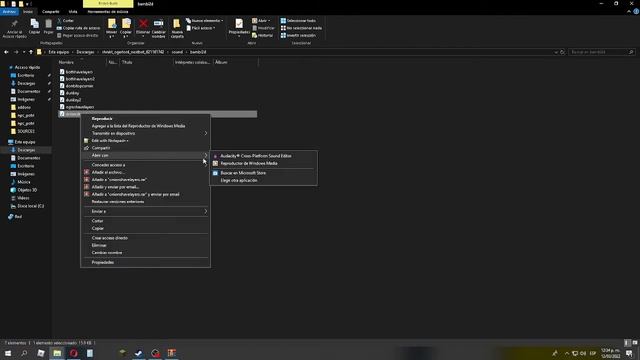This screenshot has height=360, width=640.
Task: Click the sound segment in the address bar
Action: click(177, 52)
